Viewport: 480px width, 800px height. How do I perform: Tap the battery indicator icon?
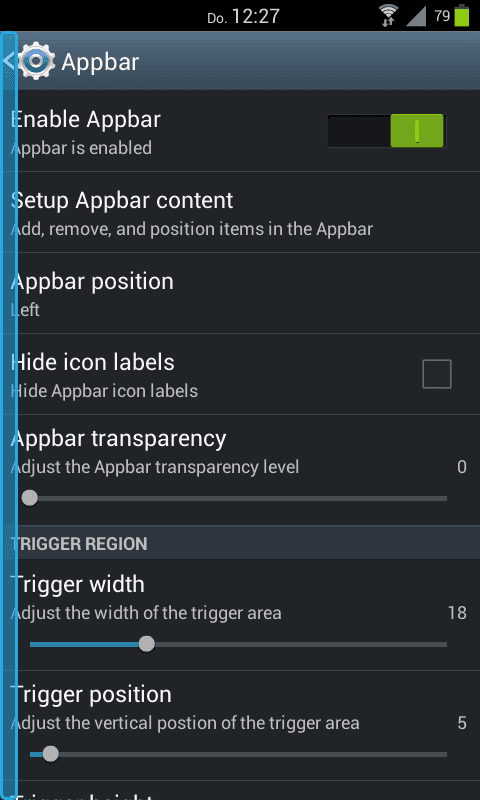[x=462, y=15]
